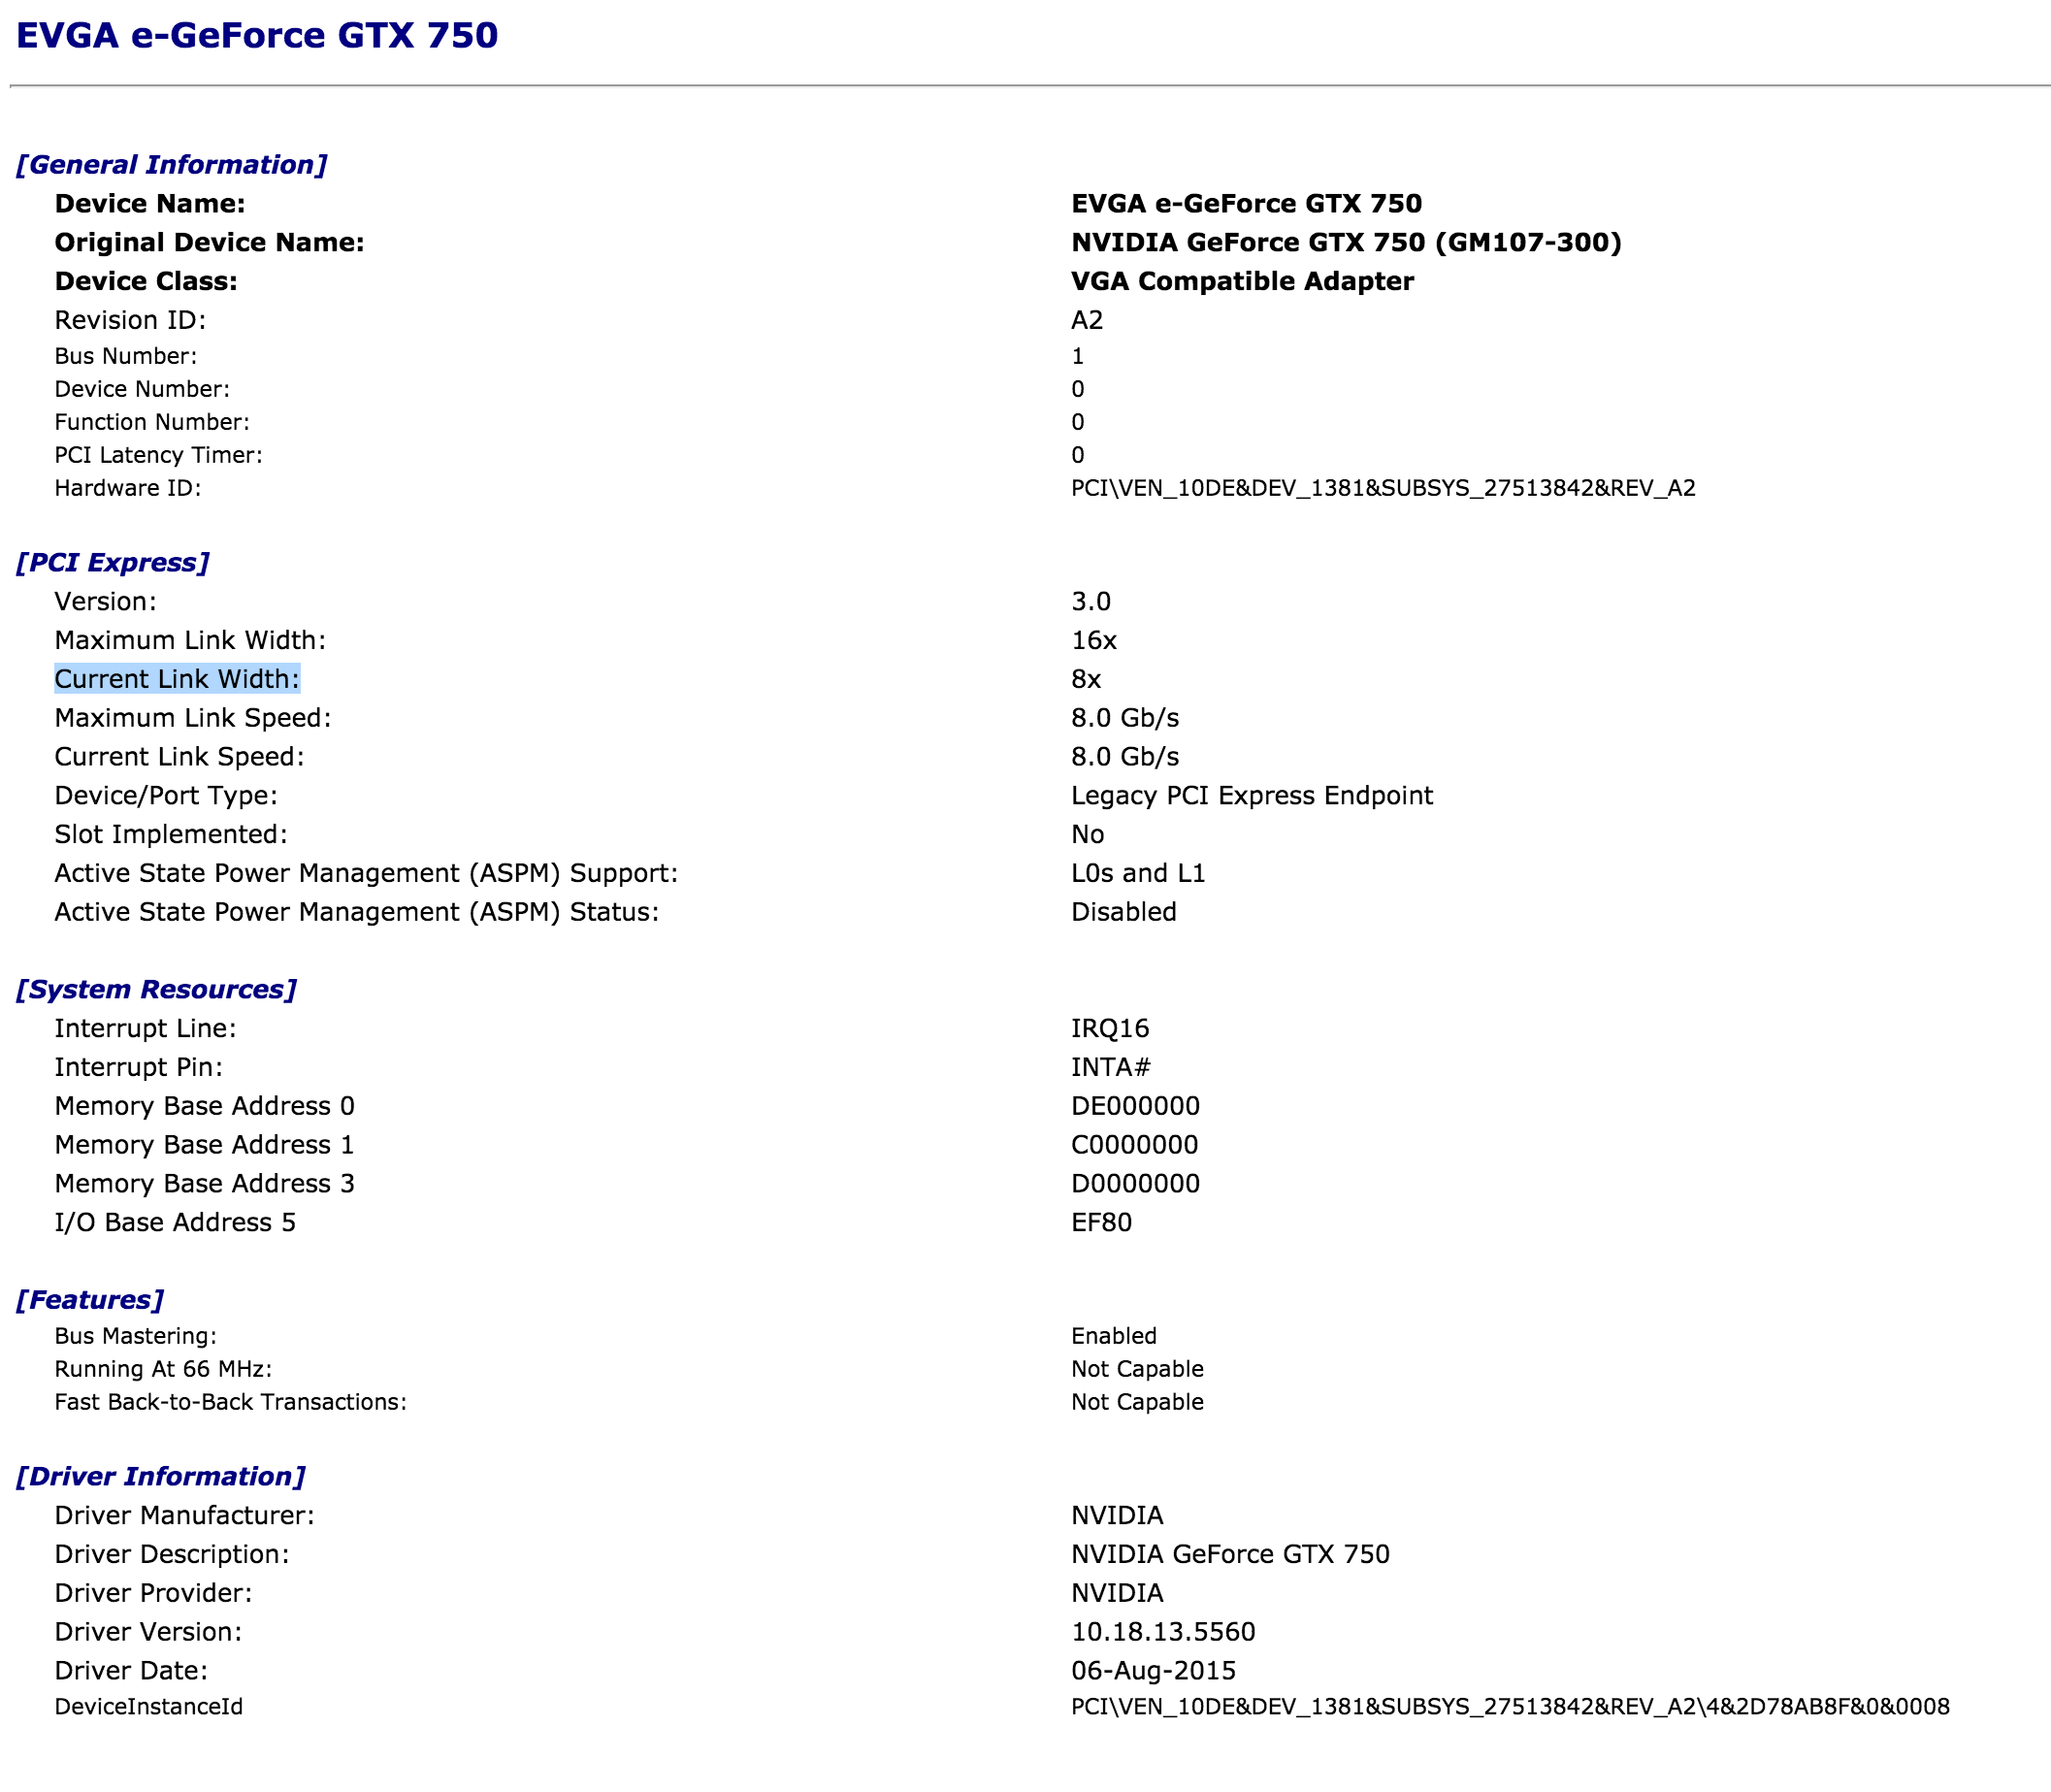This screenshot has height=1792, width=2051.
Task: Click the C0000000 address value
Action: [1134, 1145]
